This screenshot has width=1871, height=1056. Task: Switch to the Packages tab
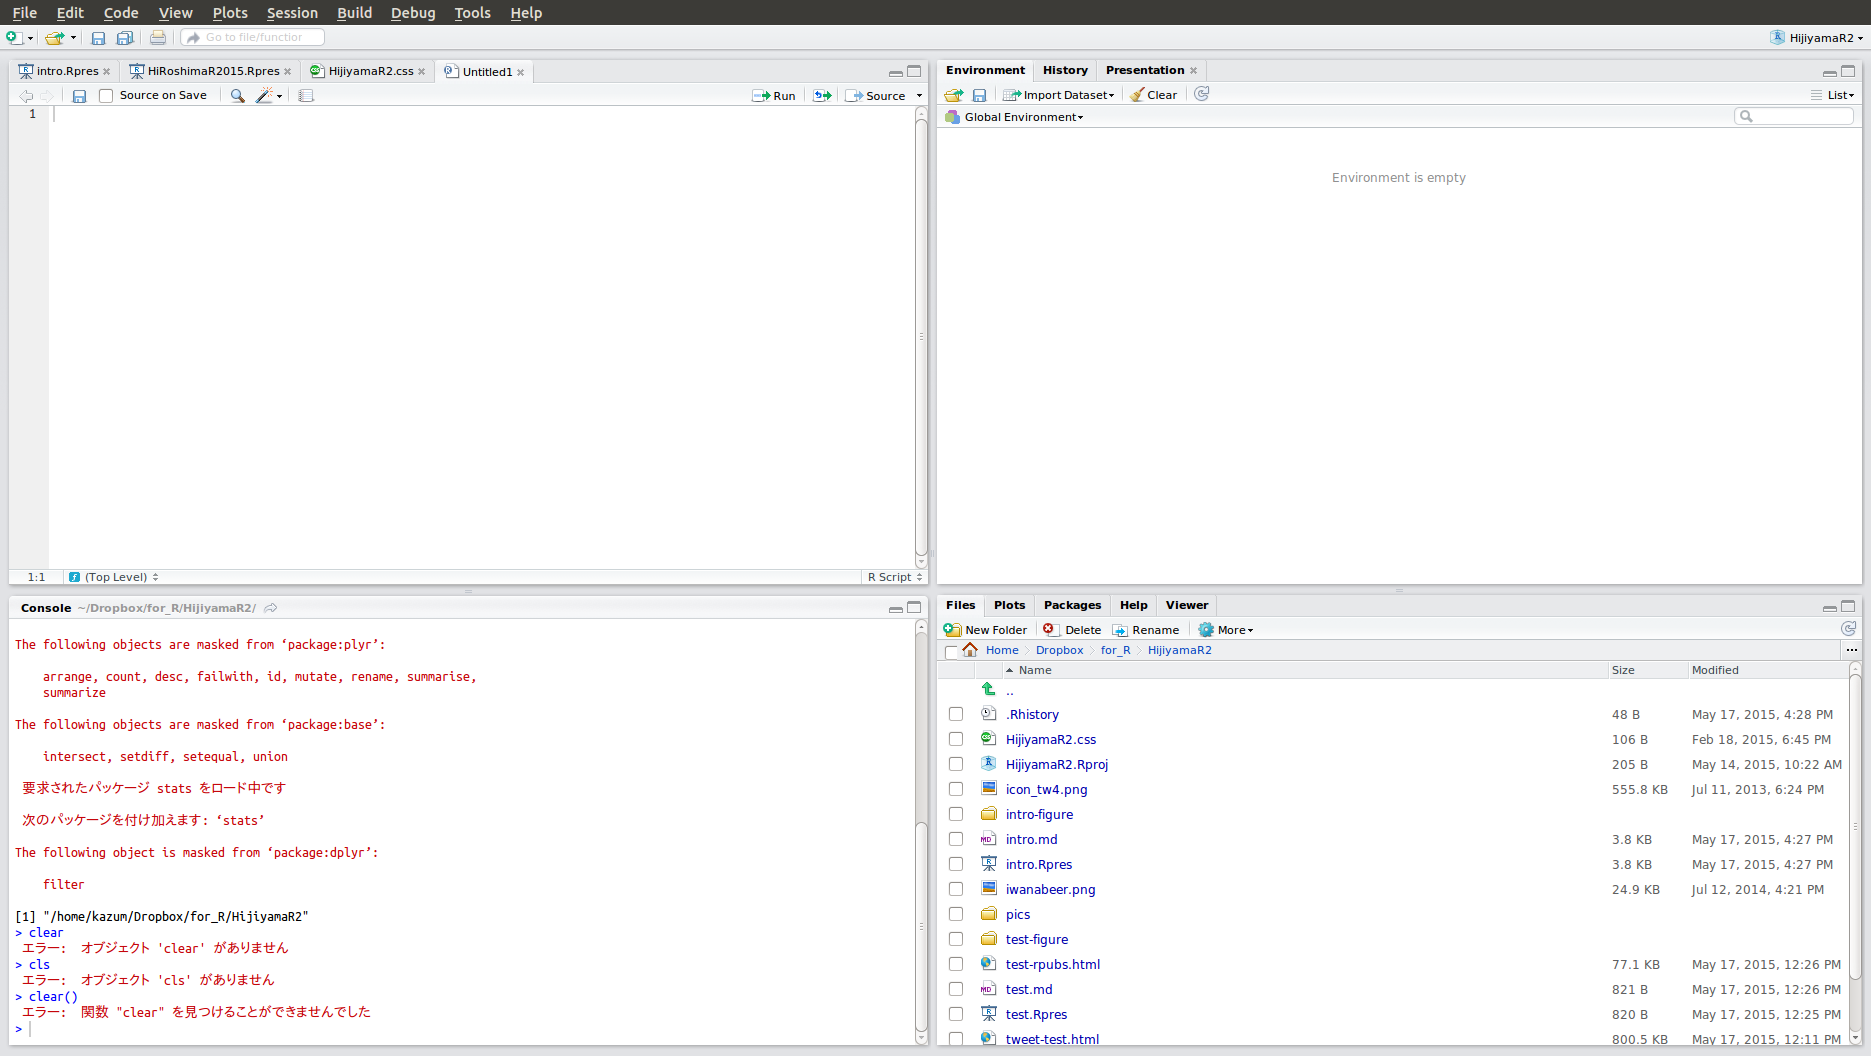1072,605
